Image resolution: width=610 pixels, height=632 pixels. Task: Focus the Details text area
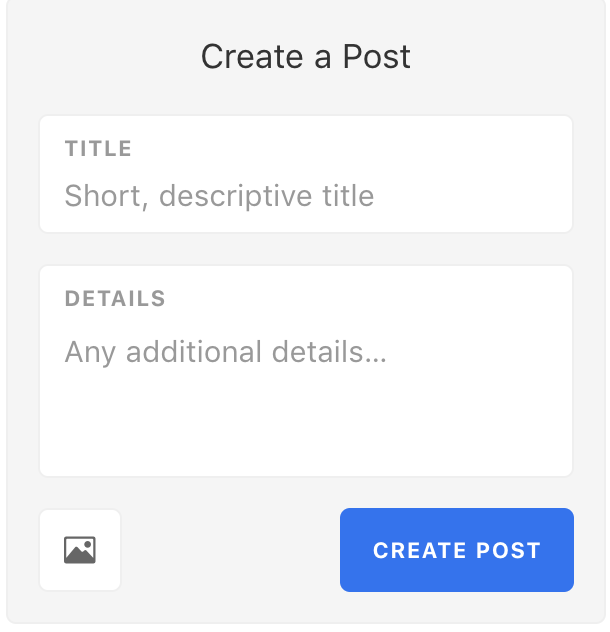pyautogui.click(x=306, y=371)
